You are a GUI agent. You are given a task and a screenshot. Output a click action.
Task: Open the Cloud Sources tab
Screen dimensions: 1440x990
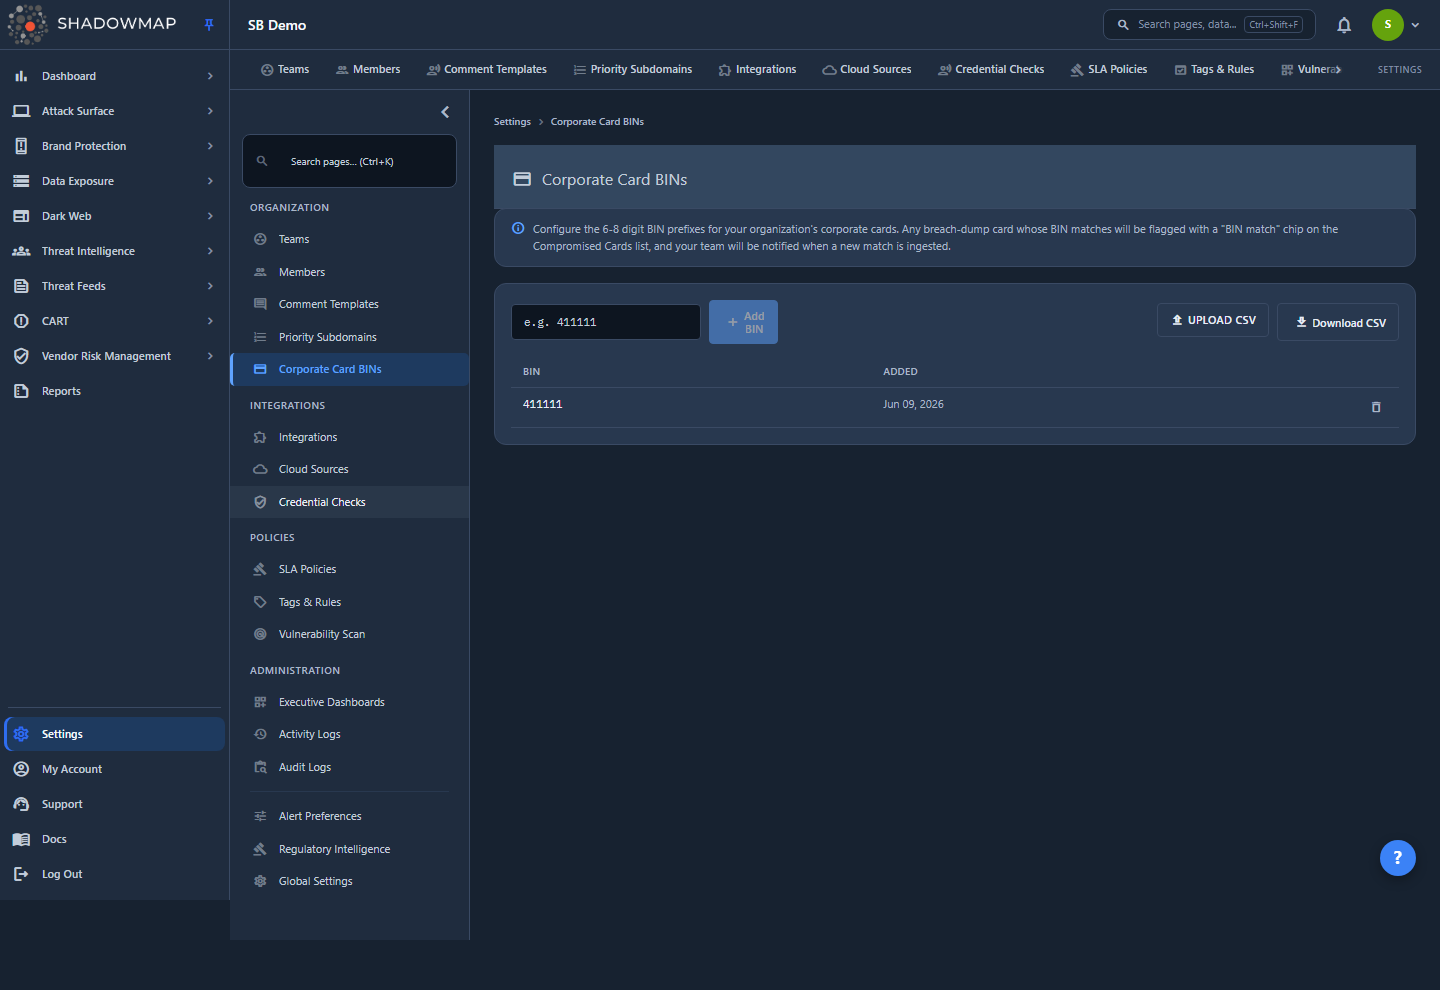pos(866,70)
